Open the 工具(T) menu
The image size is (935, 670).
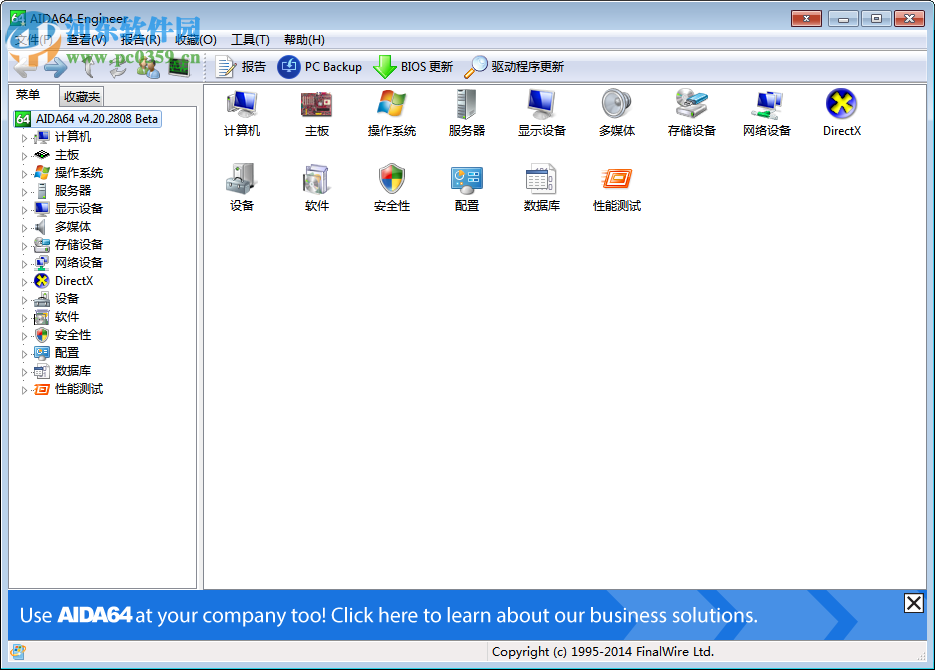[250, 40]
